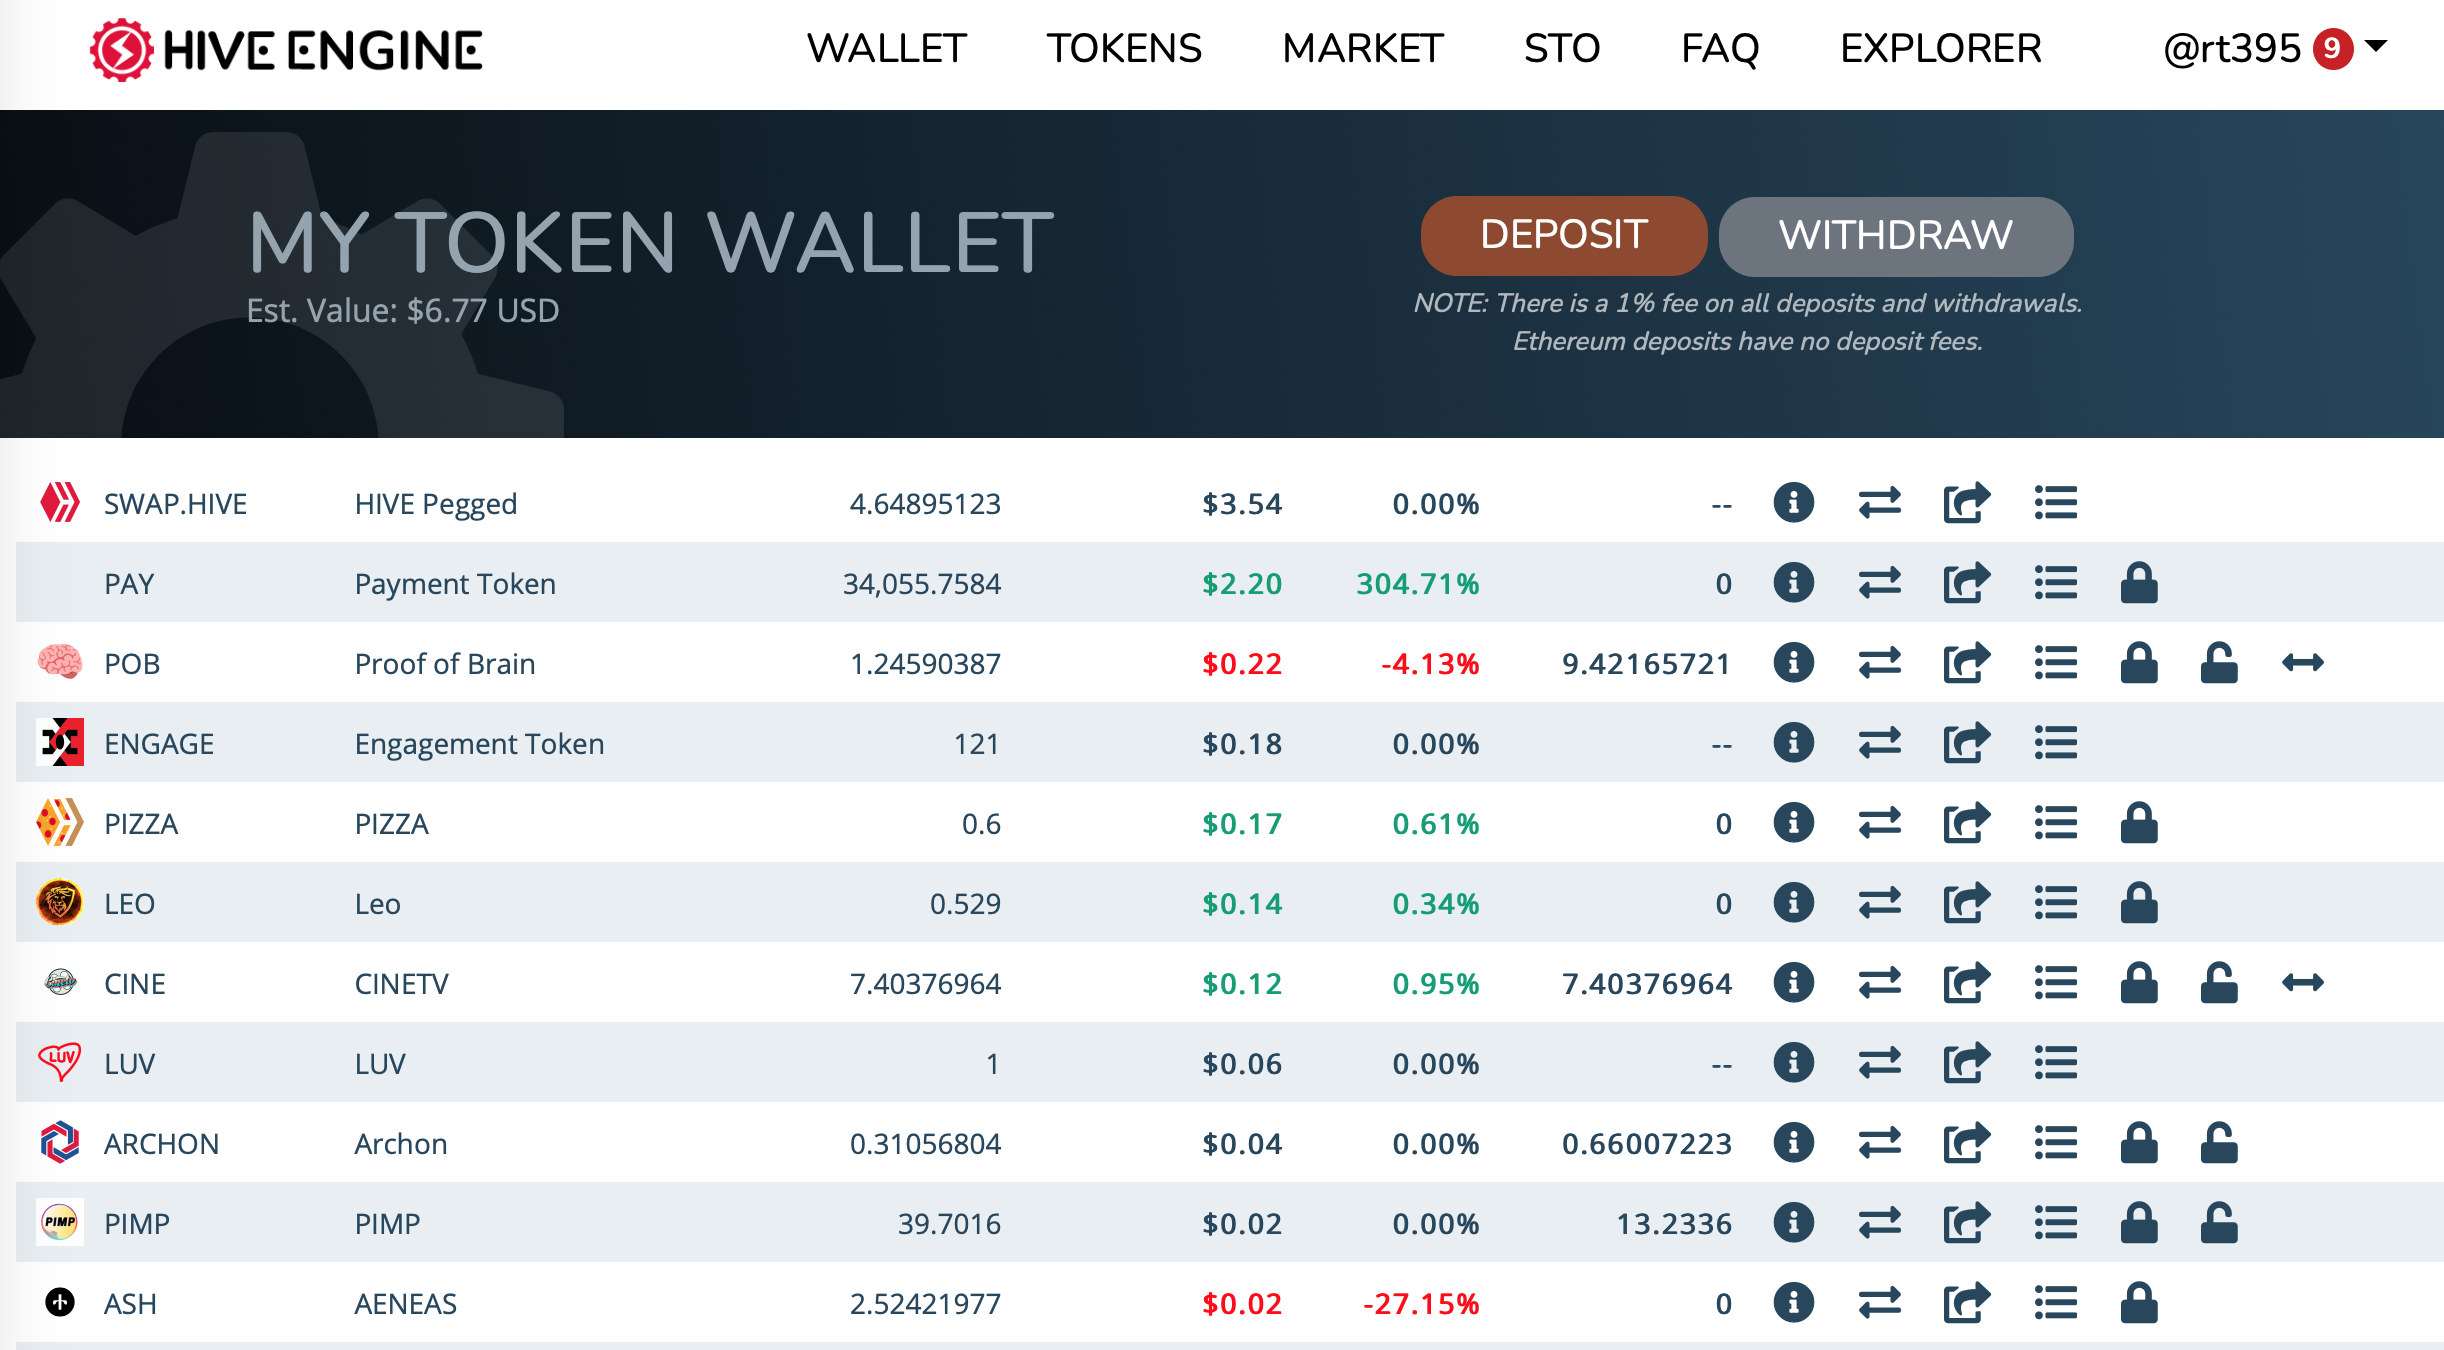Screen dimensions: 2444x1350
Task: Click the delegate arrows icon for CINE
Action: (x=2303, y=983)
